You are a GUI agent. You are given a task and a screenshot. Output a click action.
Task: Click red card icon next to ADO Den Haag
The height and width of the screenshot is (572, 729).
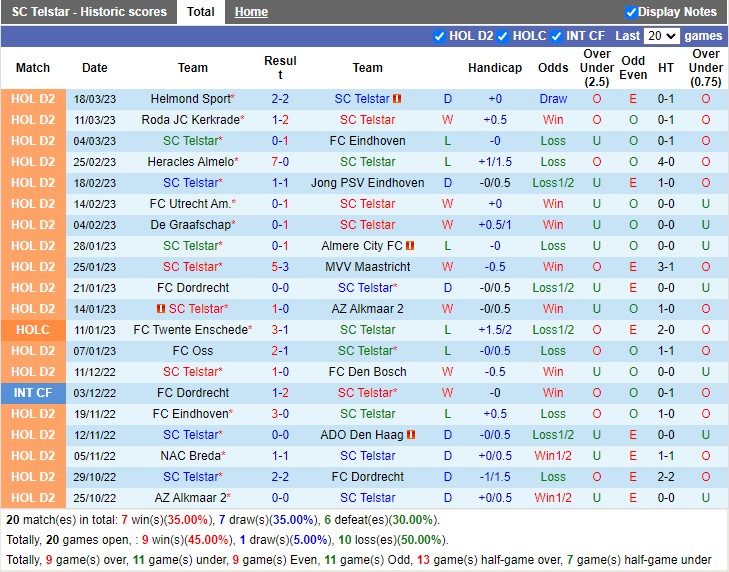coord(411,435)
